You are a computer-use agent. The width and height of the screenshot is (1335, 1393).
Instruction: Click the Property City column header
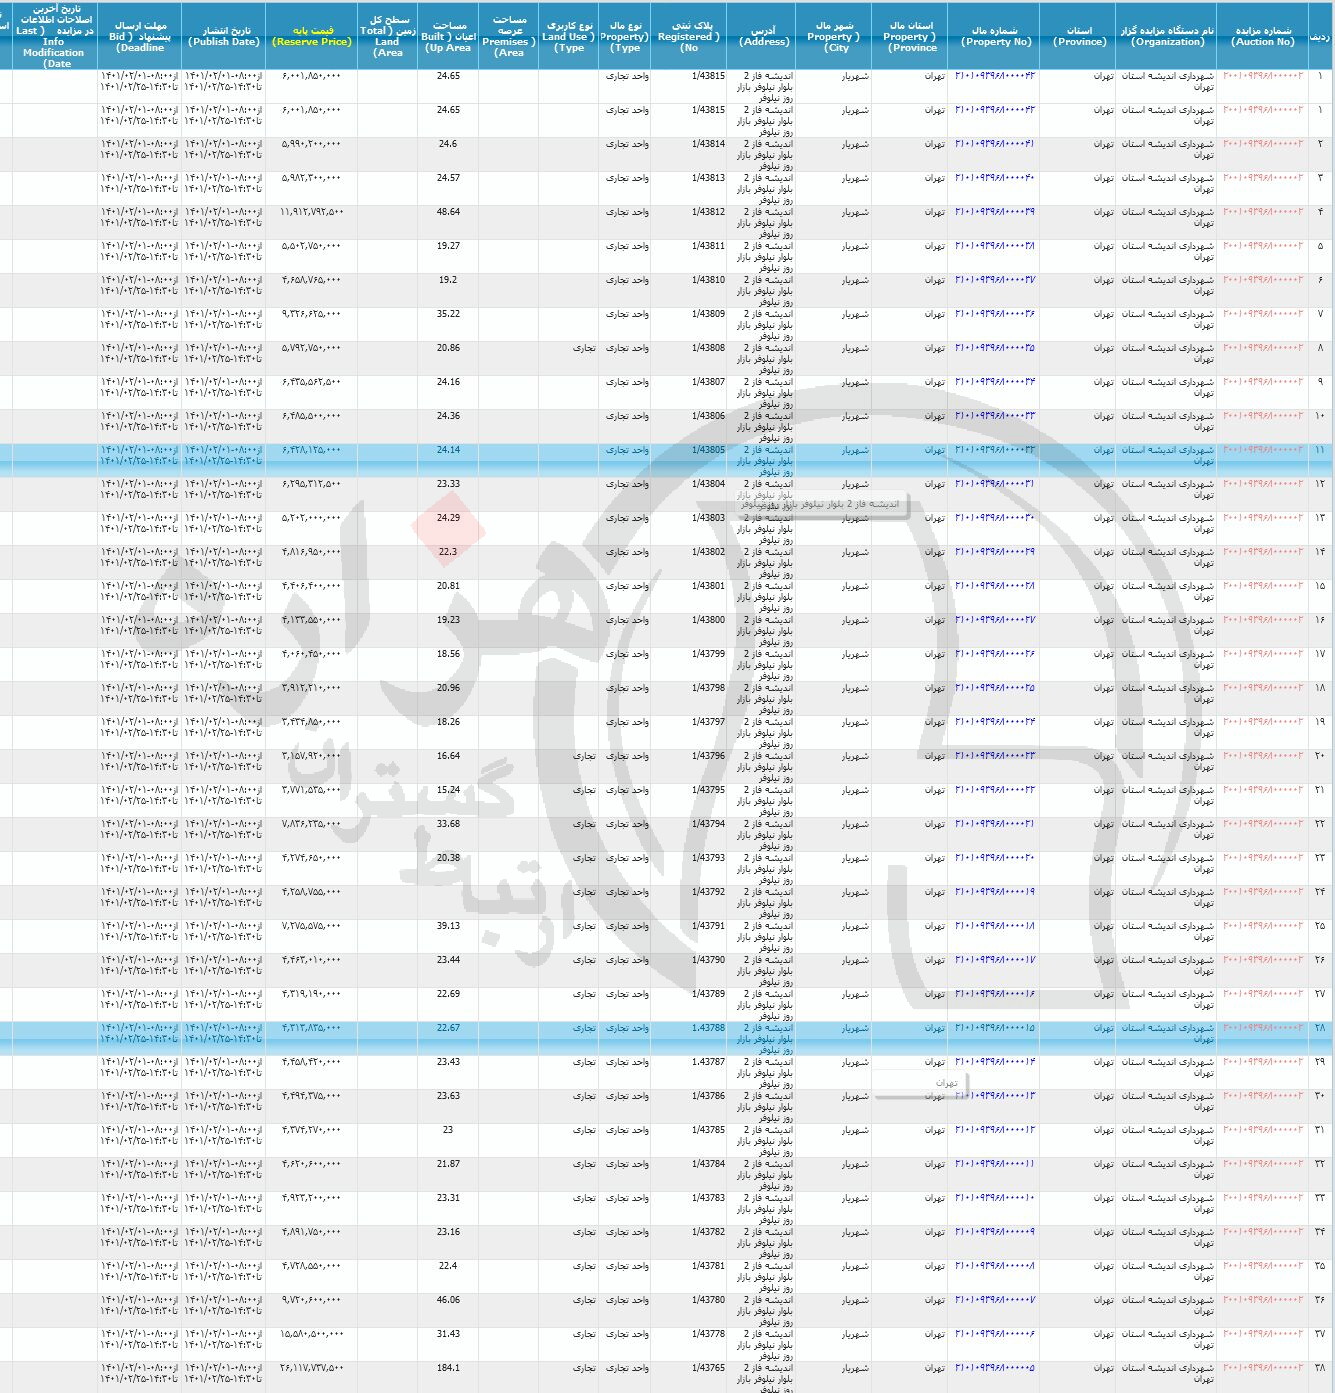coord(834,36)
